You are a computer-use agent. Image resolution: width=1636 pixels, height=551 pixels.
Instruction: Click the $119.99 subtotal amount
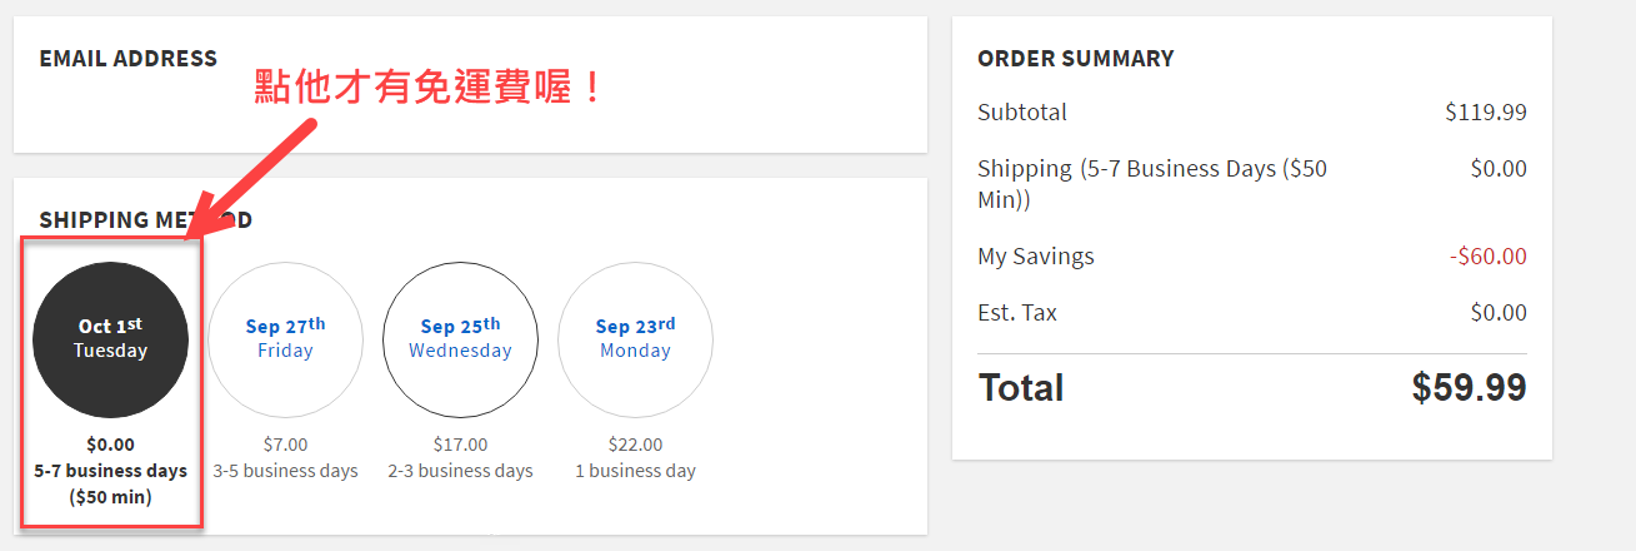1485,112
